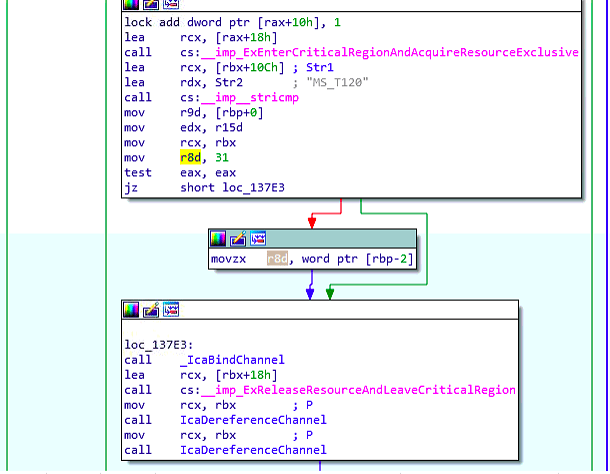The image size is (610, 474).
Task: Click the edit icon on the top code block
Action: pyautogui.click(x=151, y=4)
